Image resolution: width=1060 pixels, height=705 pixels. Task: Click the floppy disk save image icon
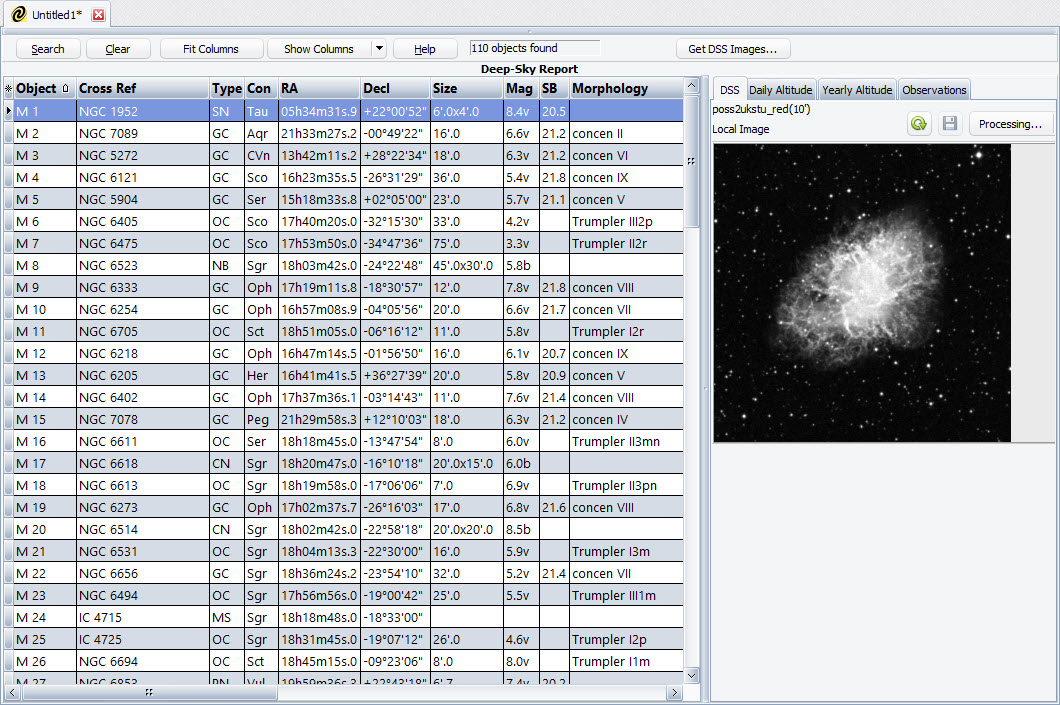[949, 124]
